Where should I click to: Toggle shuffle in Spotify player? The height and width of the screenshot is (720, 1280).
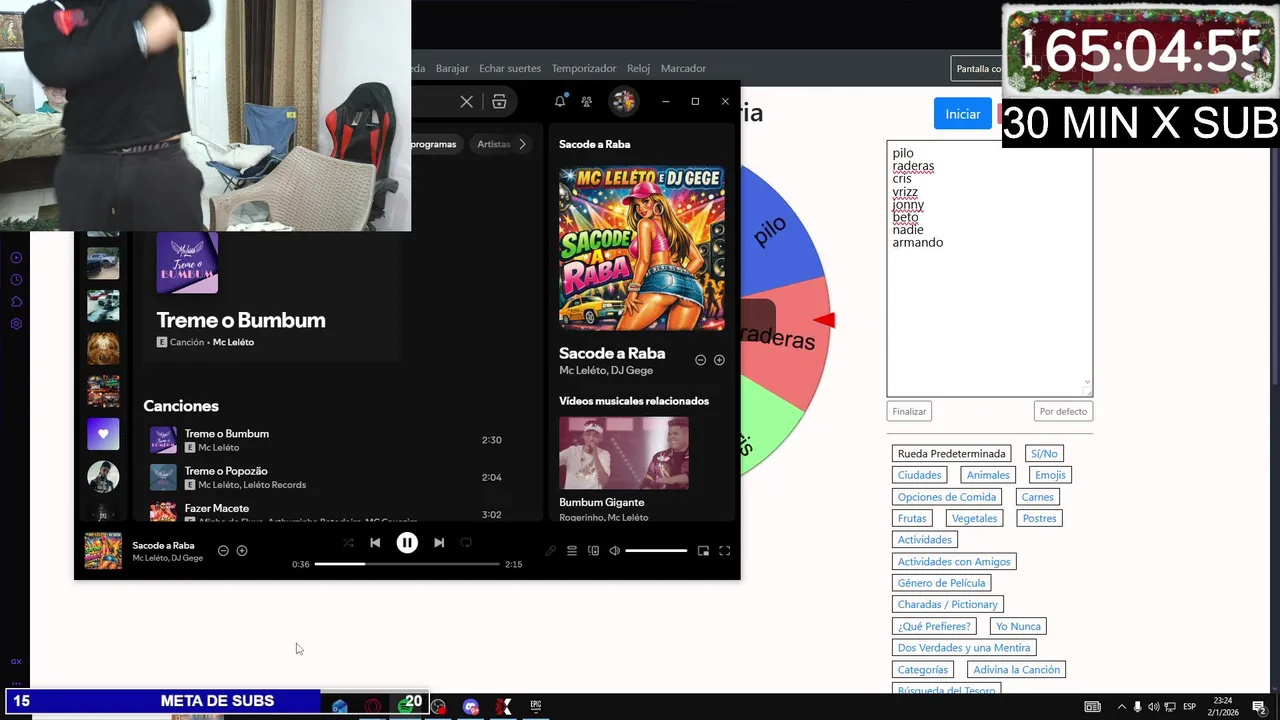348,543
